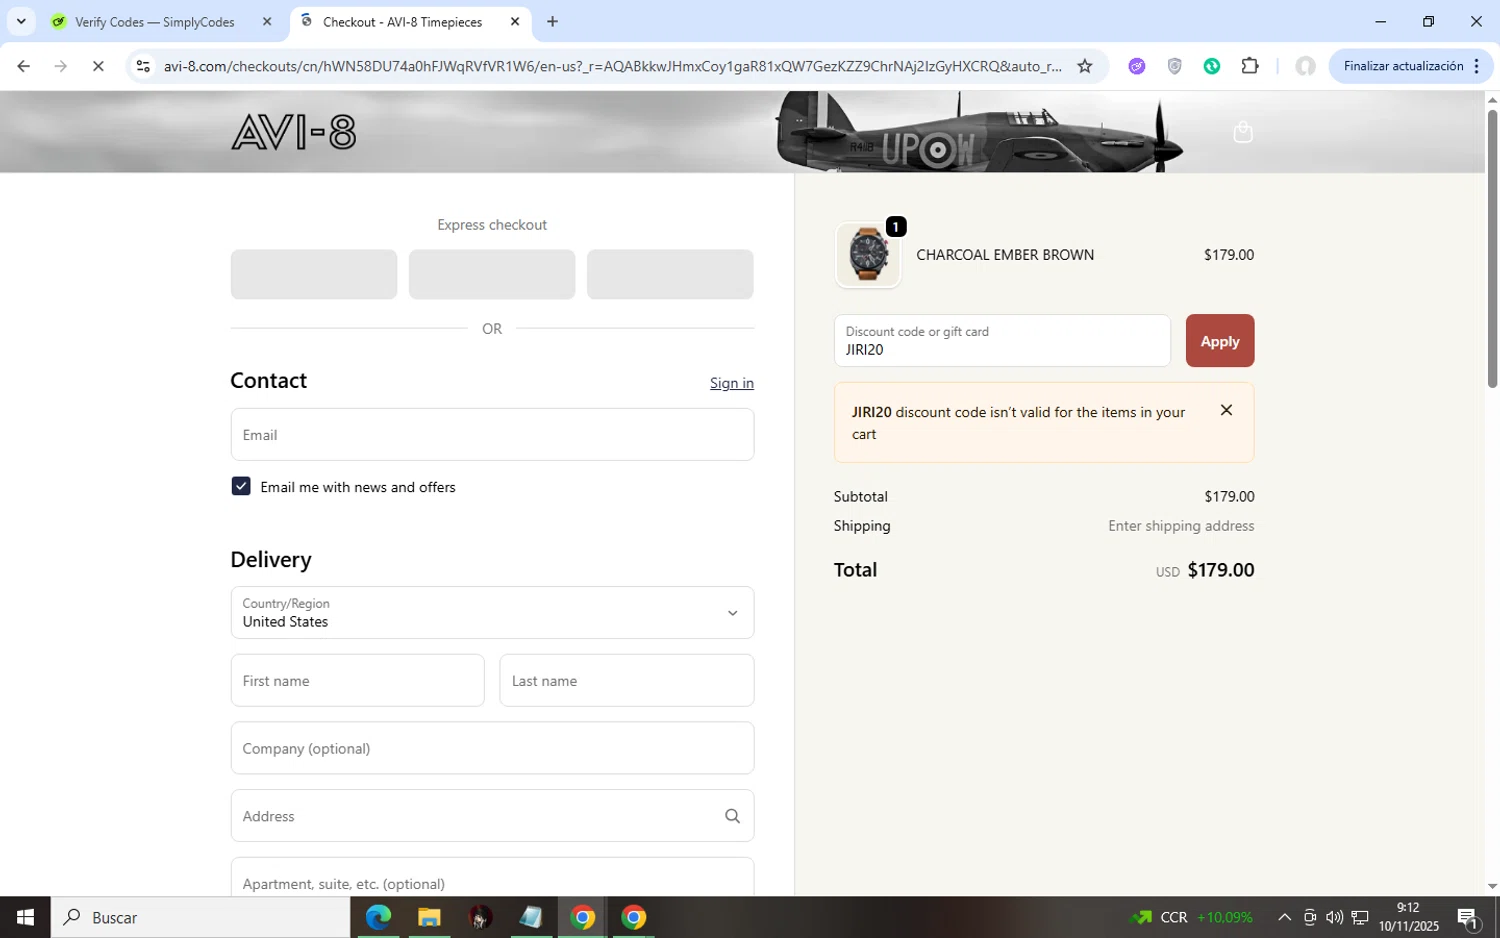The width and height of the screenshot is (1500, 938).
Task: Open the volume control
Action: pyautogui.click(x=1334, y=917)
